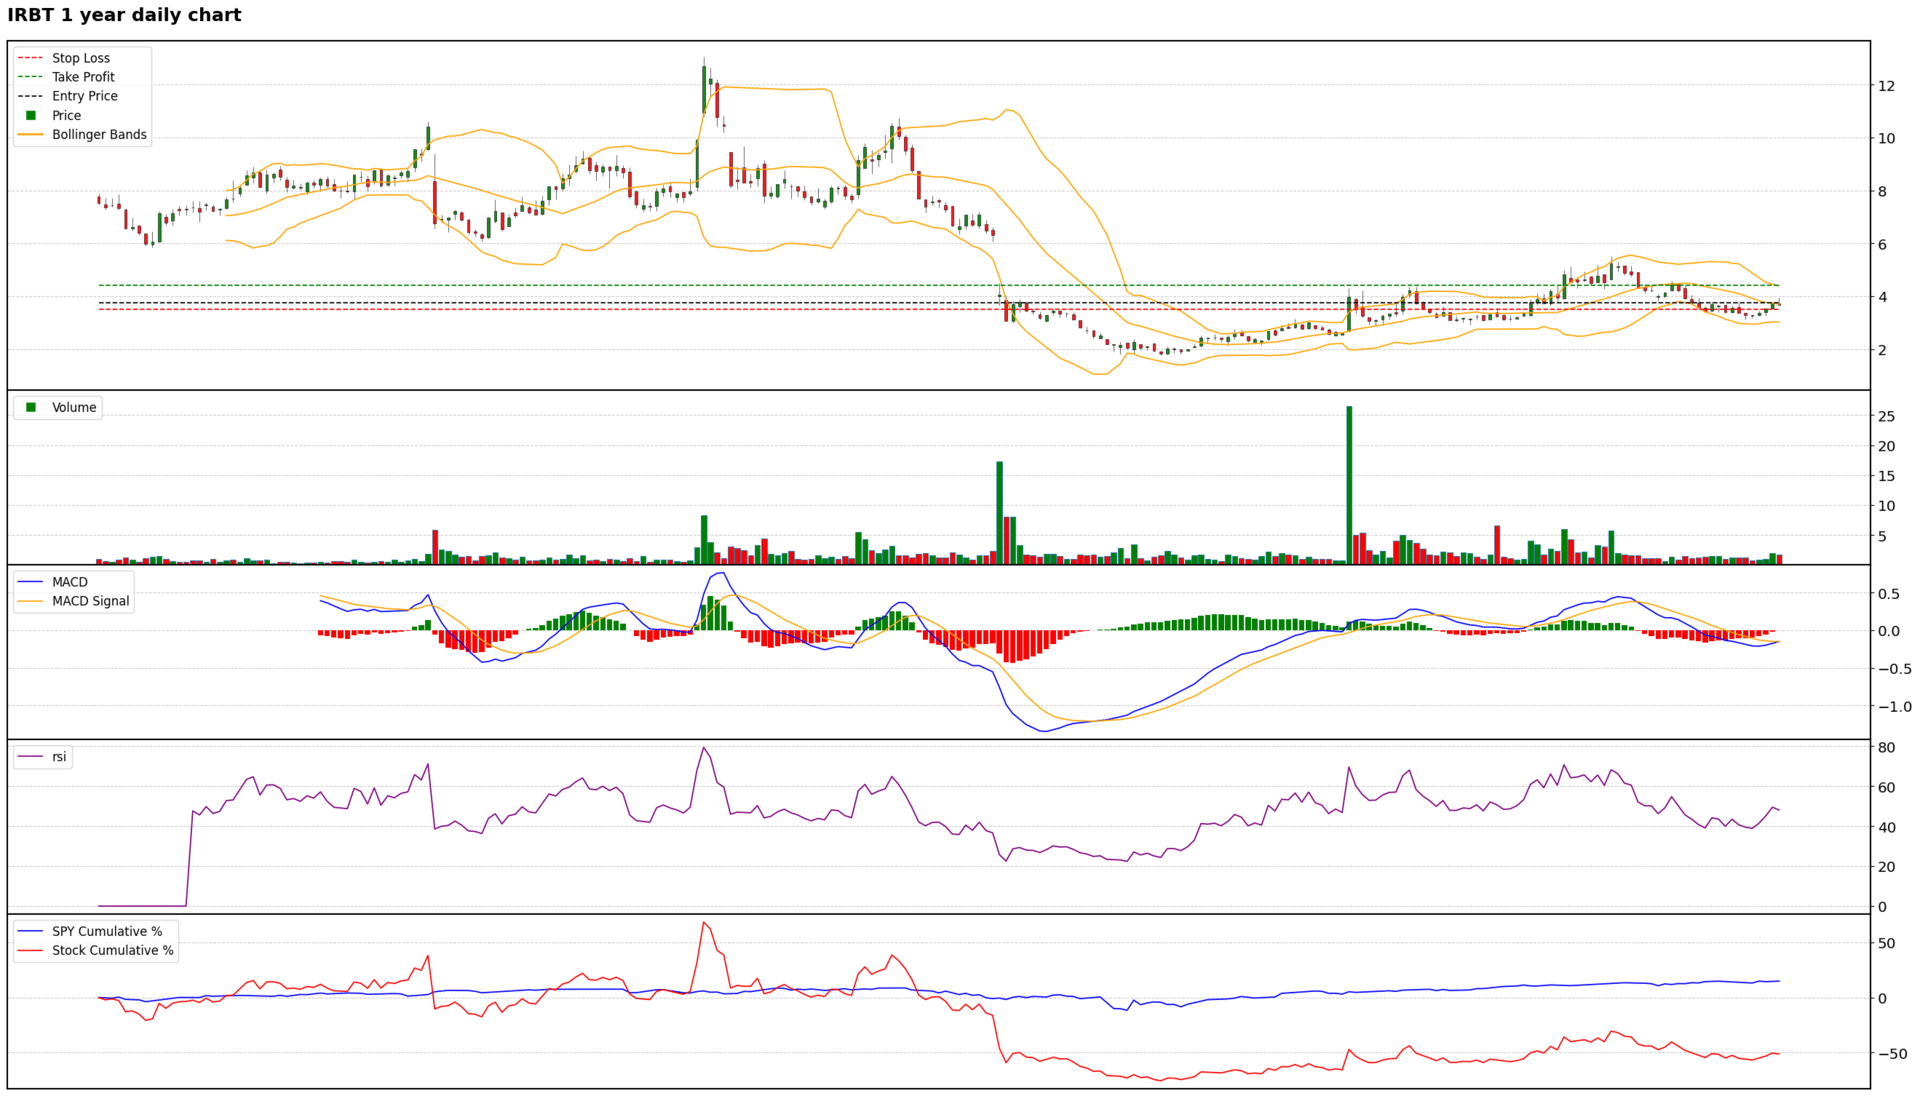Click the green Volume legend square

point(31,407)
